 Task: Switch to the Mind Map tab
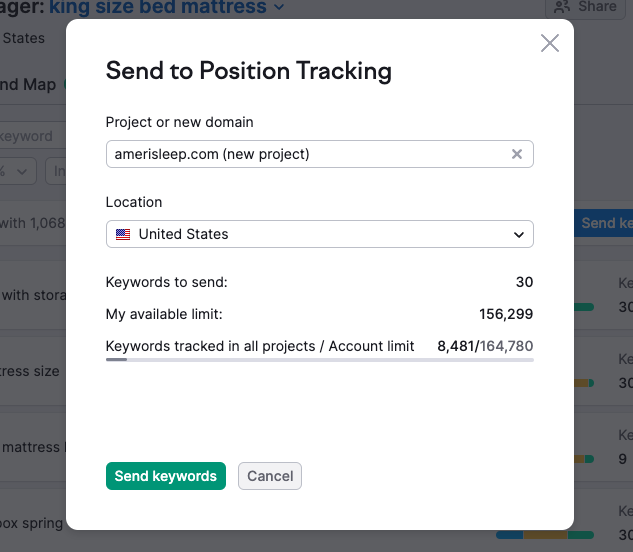[x=28, y=85]
